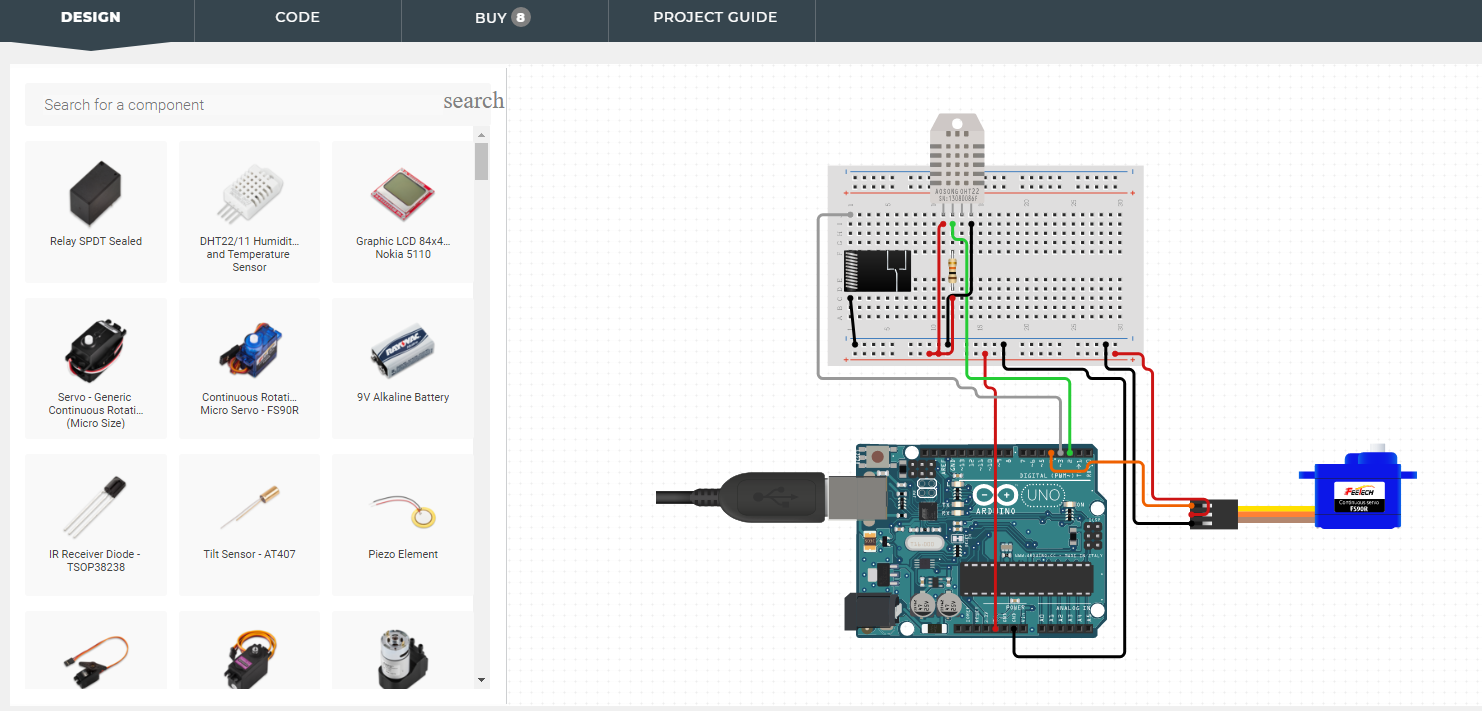Select the Continuous Rotation Micro Servo FS90R
The image size is (1482, 711).
click(249, 368)
